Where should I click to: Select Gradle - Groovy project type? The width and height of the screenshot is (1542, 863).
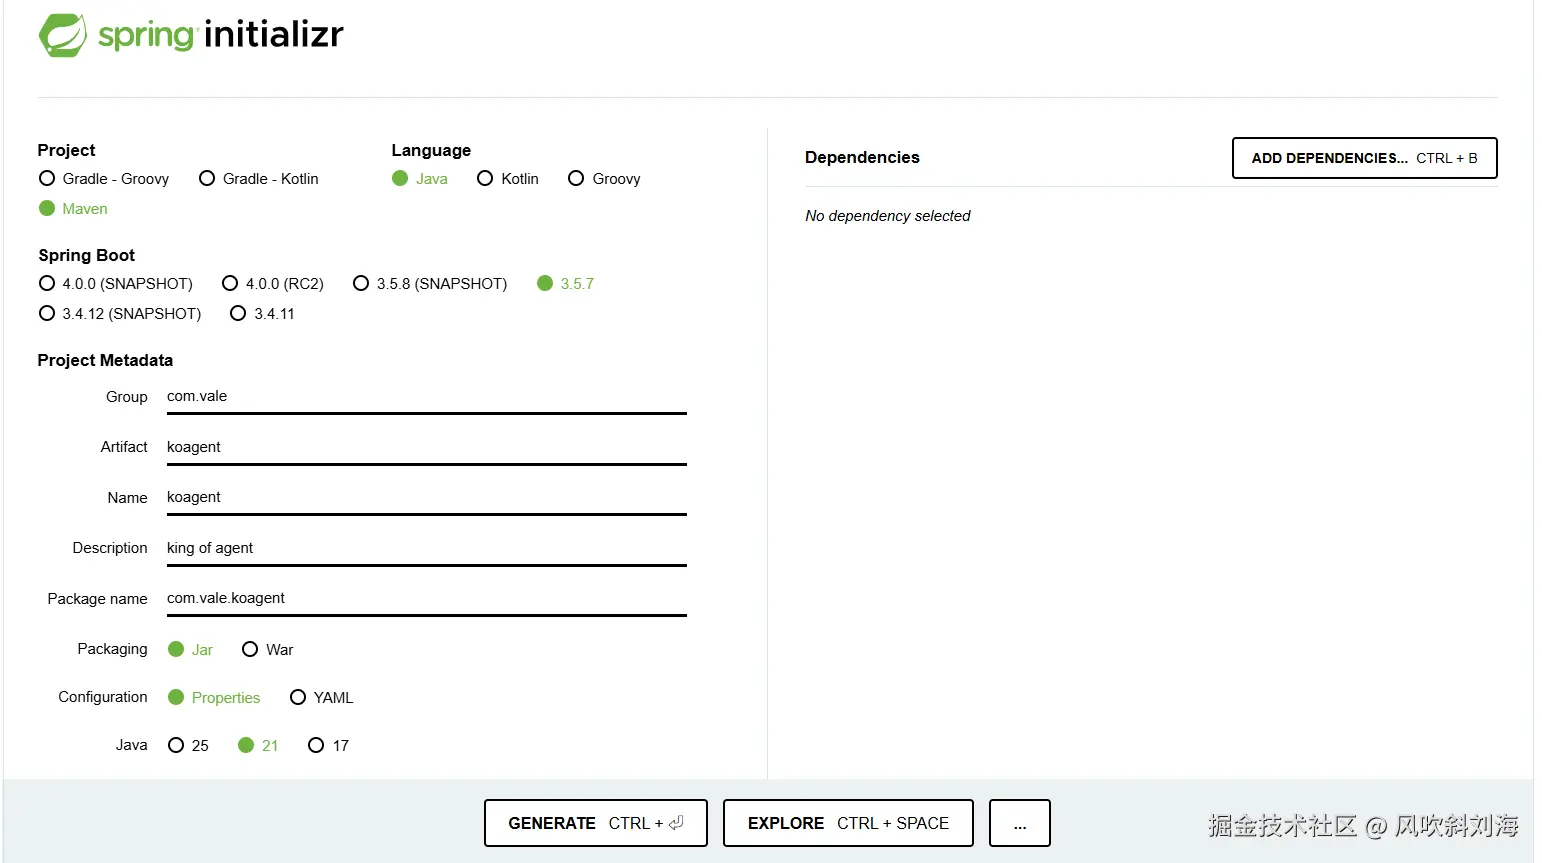(104, 179)
